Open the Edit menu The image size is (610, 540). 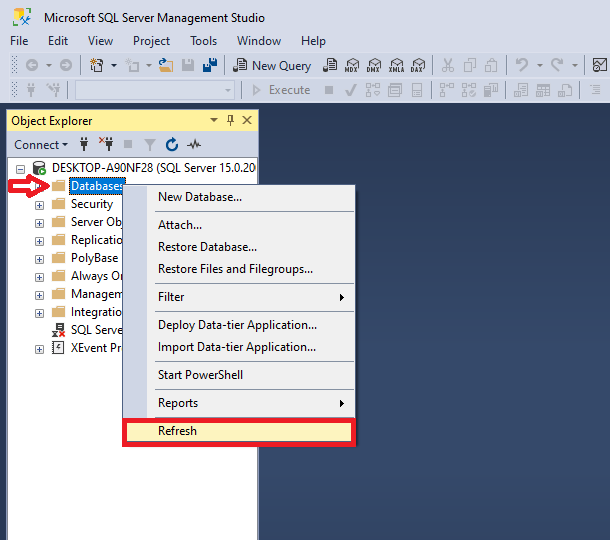click(x=58, y=41)
